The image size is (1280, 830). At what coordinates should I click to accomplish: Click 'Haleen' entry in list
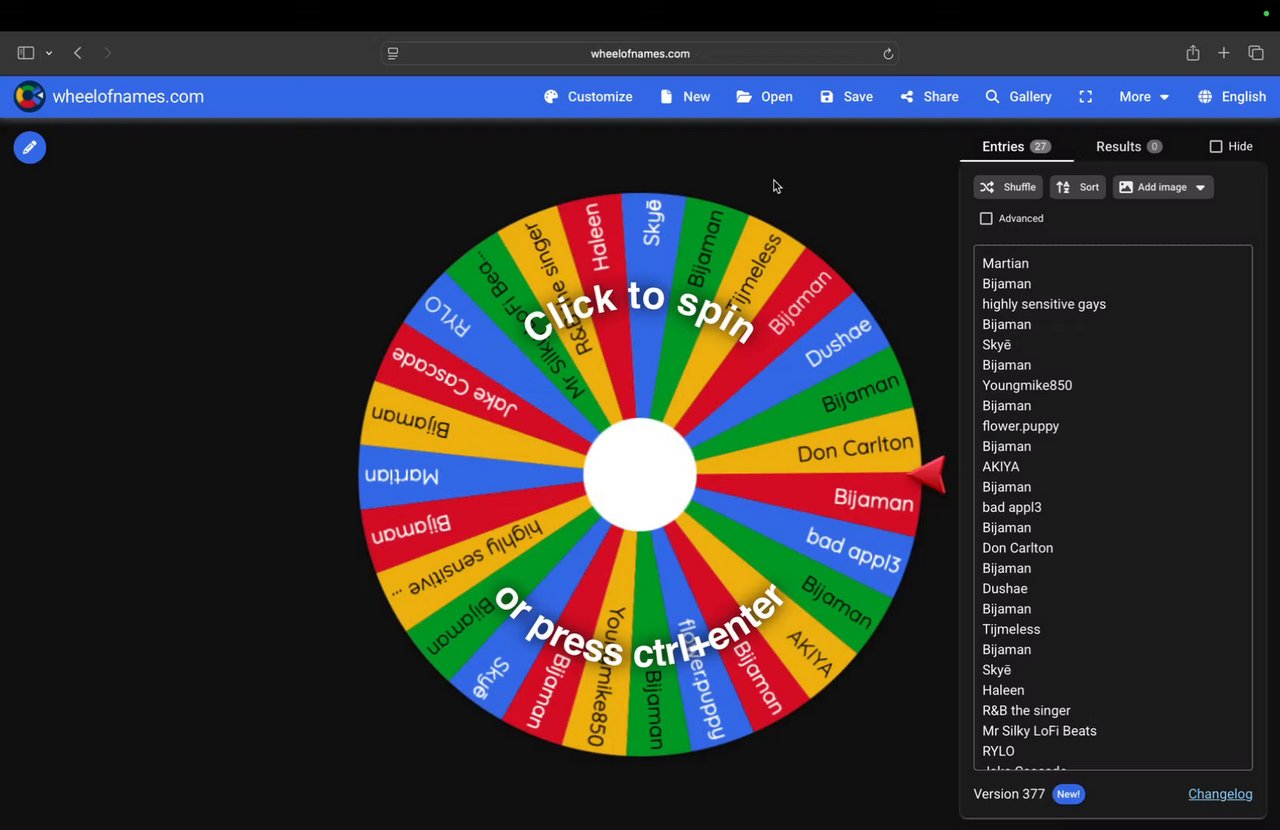click(x=1003, y=690)
